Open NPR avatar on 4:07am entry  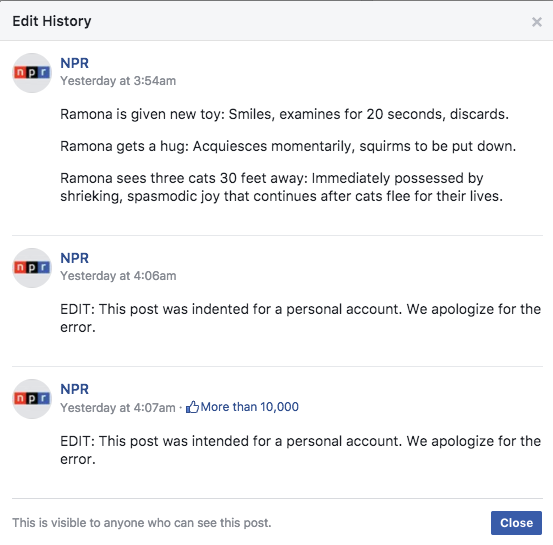pos(32,399)
